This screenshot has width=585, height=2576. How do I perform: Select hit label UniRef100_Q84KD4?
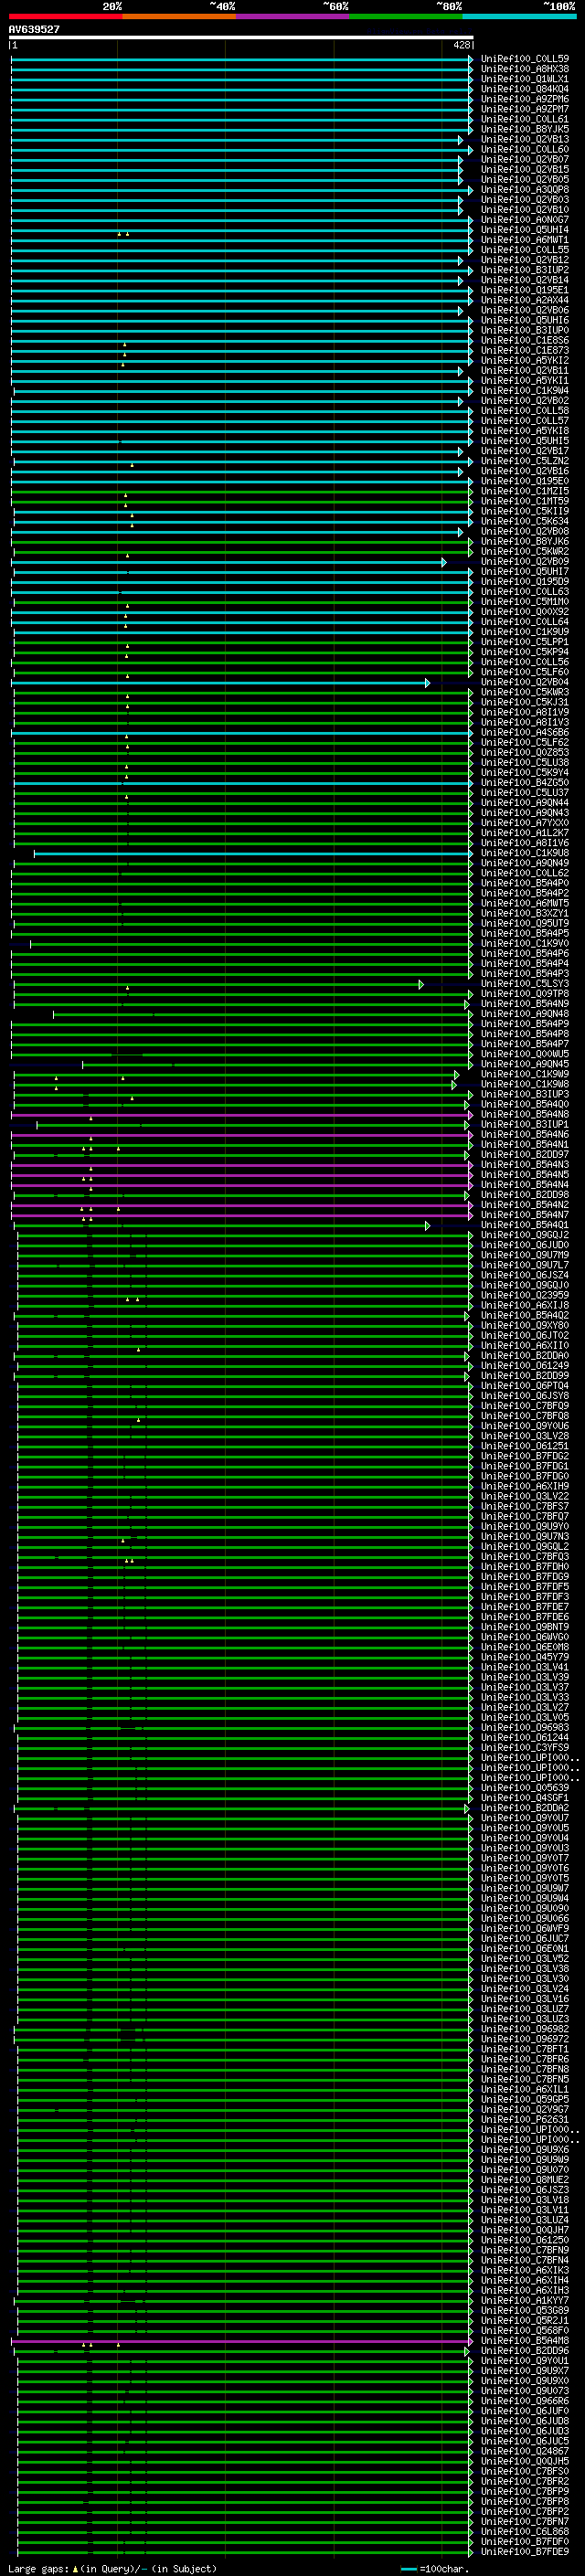[x=525, y=89]
